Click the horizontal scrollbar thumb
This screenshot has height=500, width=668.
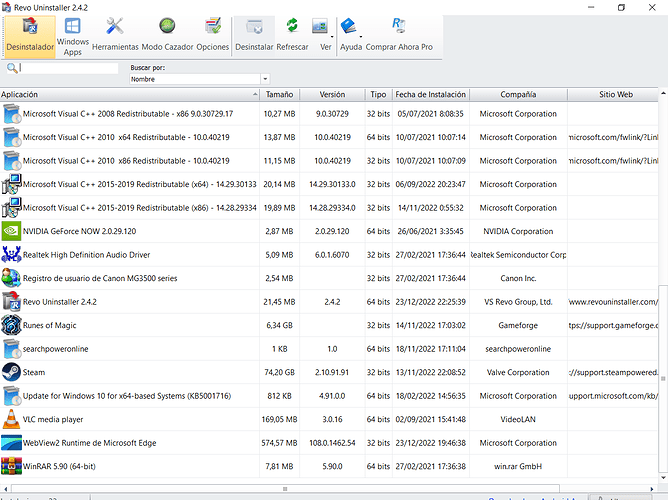pos(285,489)
